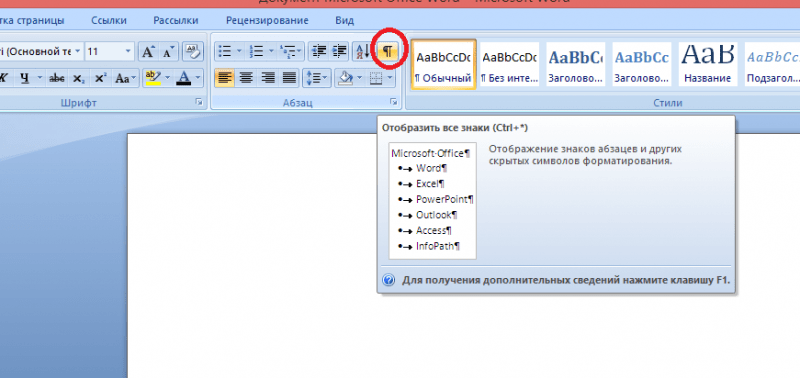Click the Shrink Font button
Screen dimensions: 800x378
coord(168,52)
